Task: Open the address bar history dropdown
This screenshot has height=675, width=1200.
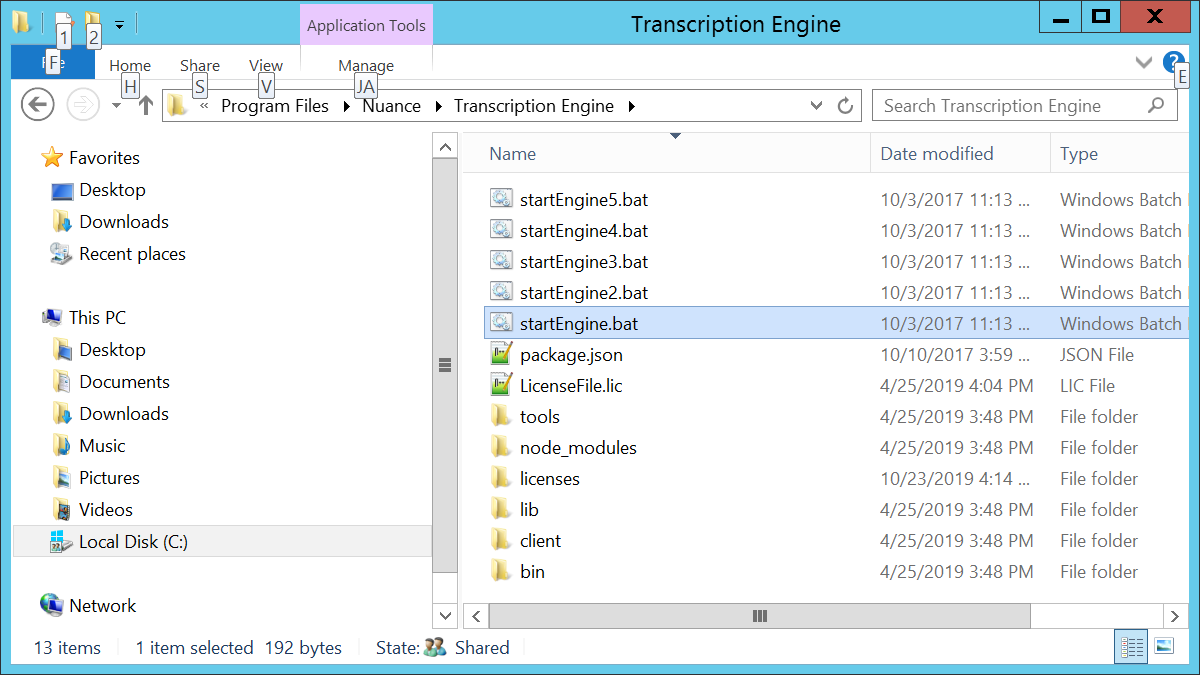Action: click(x=816, y=105)
